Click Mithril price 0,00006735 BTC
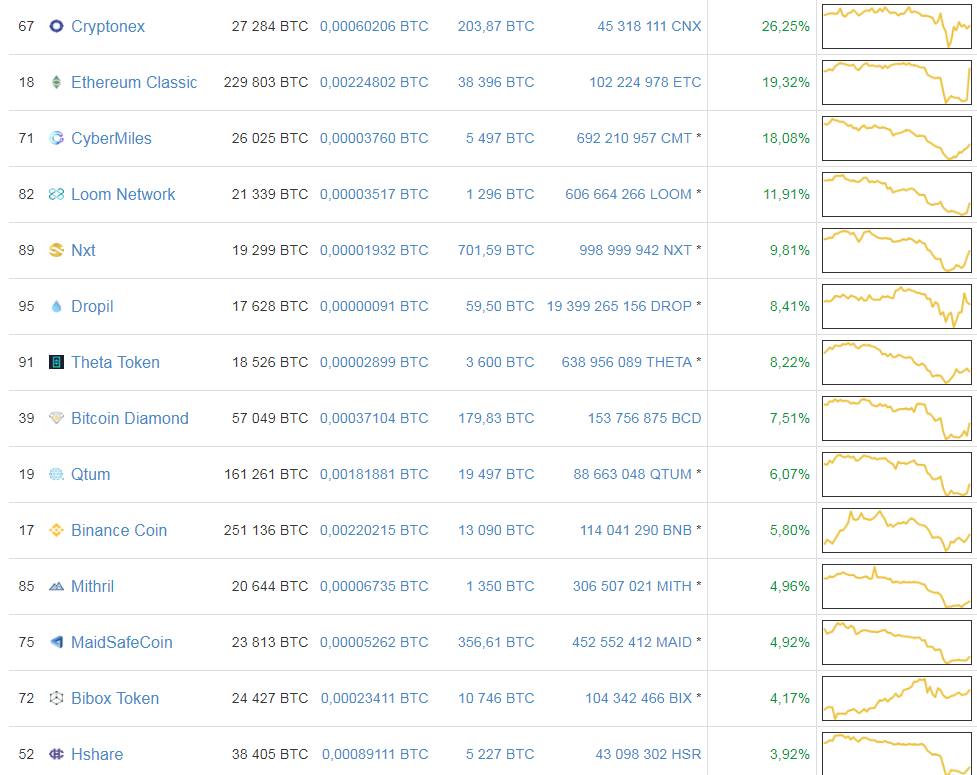This screenshot has height=775, width=977. click(374, 586)
